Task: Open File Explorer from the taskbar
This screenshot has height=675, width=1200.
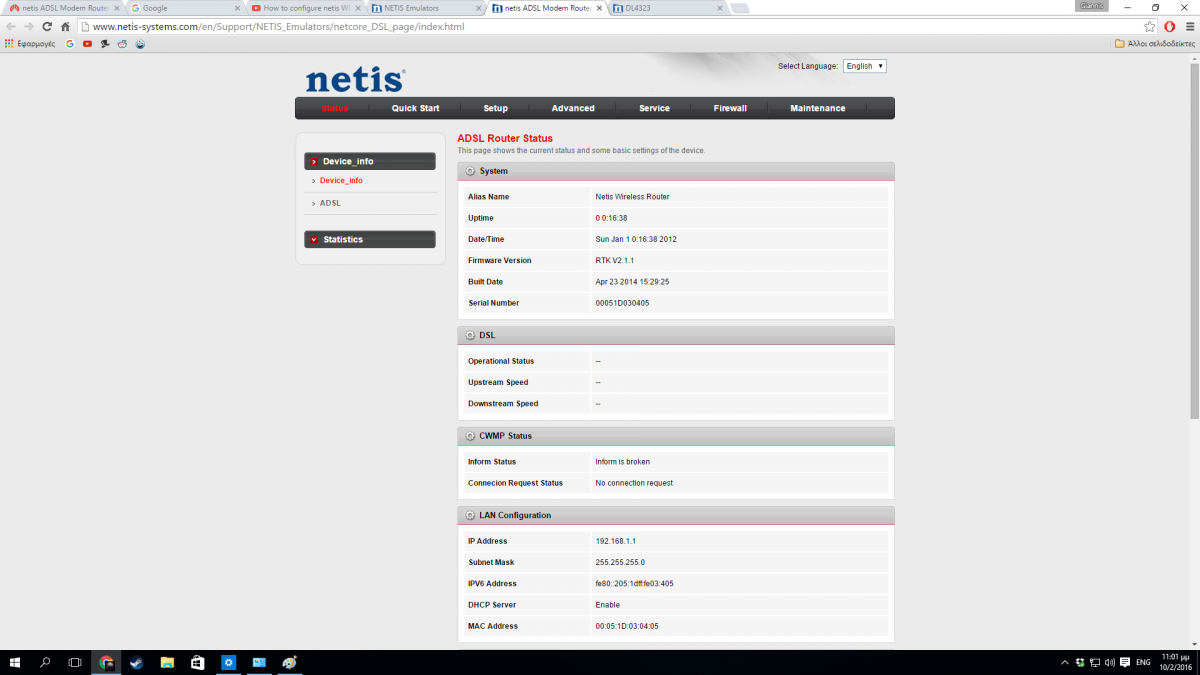Action: pos(167,662)
